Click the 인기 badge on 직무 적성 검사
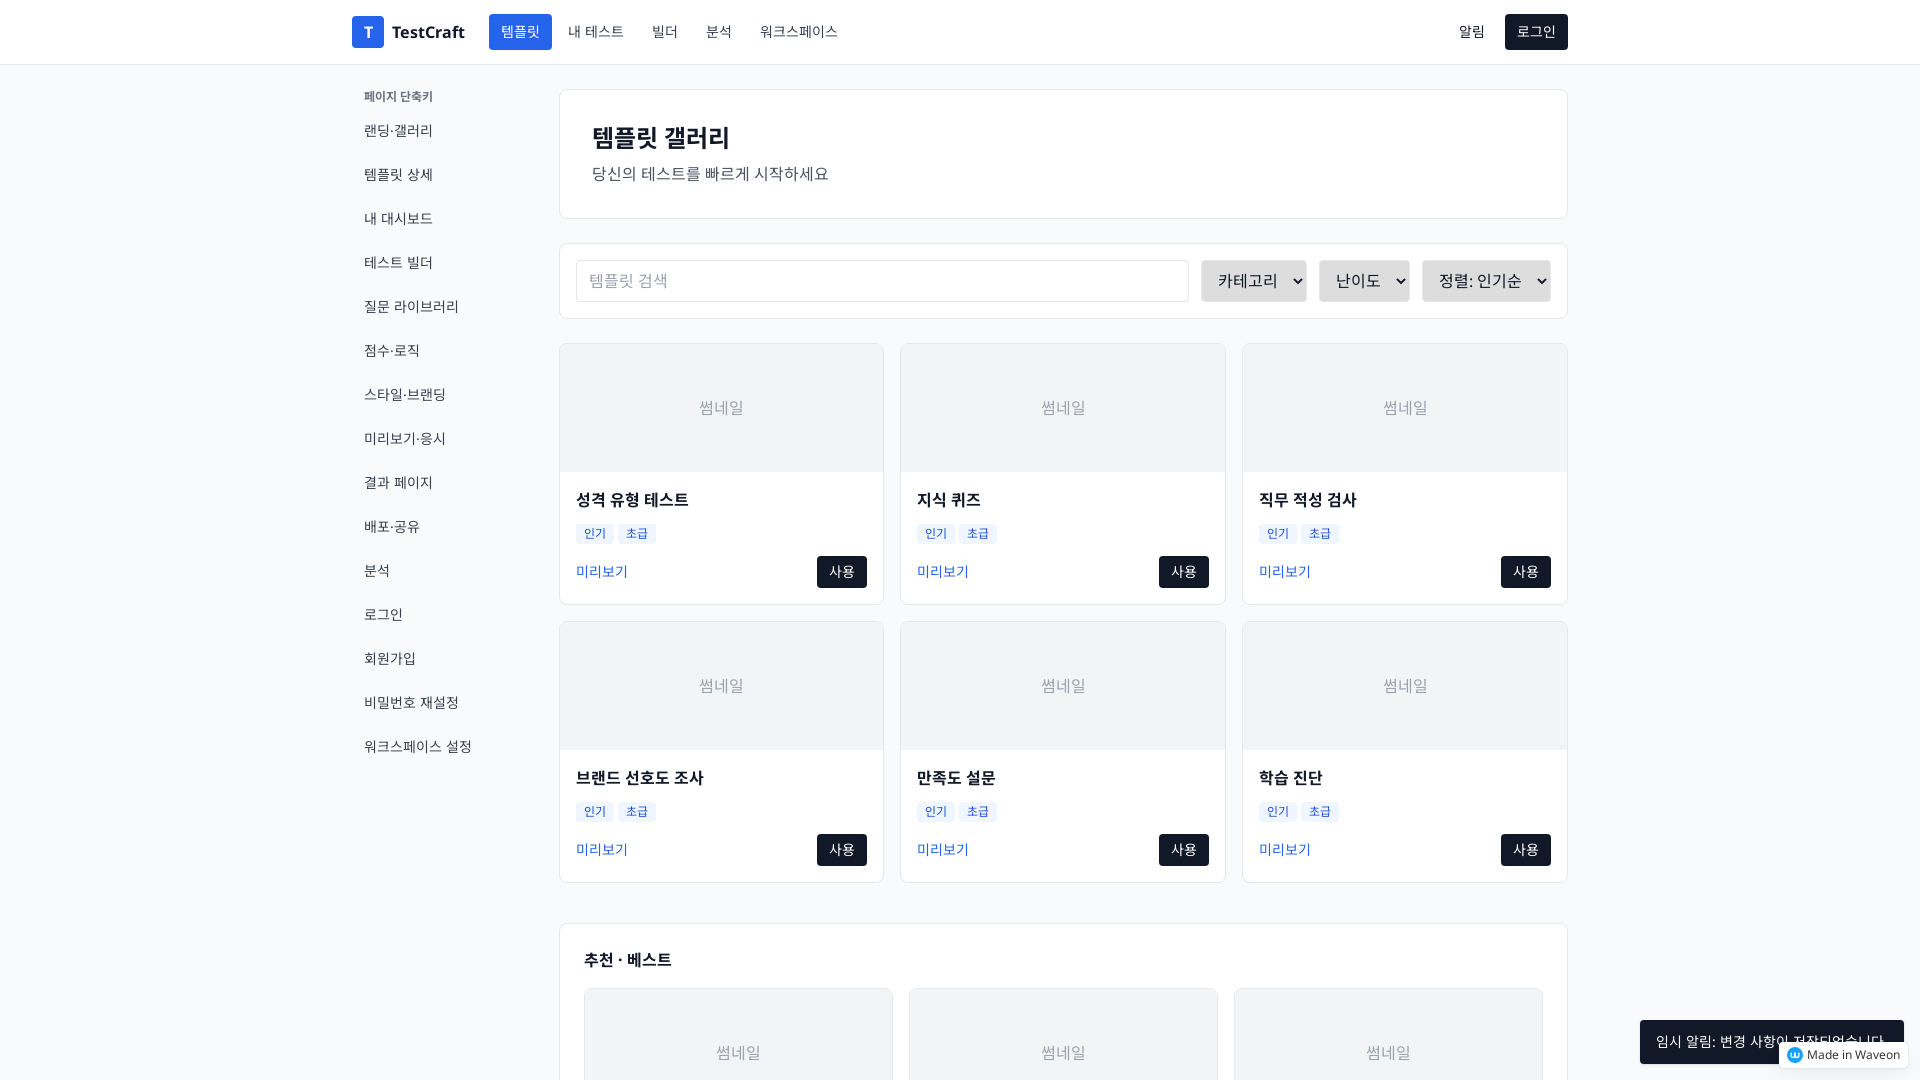This screenshot has height=1080, width=1920. (1277, 533)
